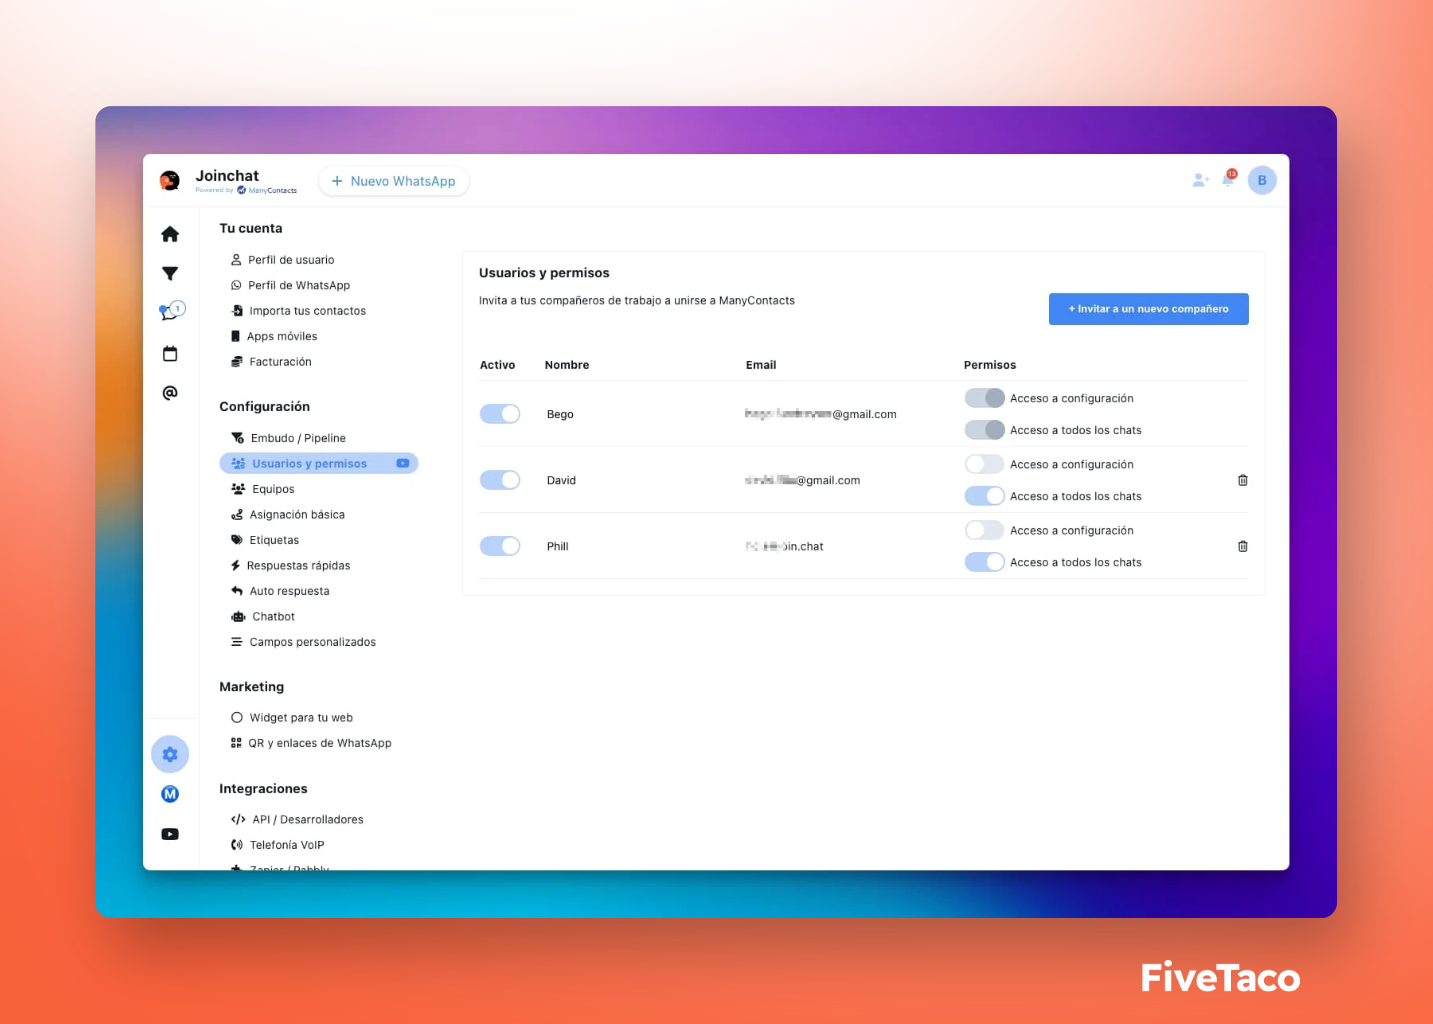Toggle David's Acceso a todos los chats
1433x1024 pixels.
click(x=984, y=496)
